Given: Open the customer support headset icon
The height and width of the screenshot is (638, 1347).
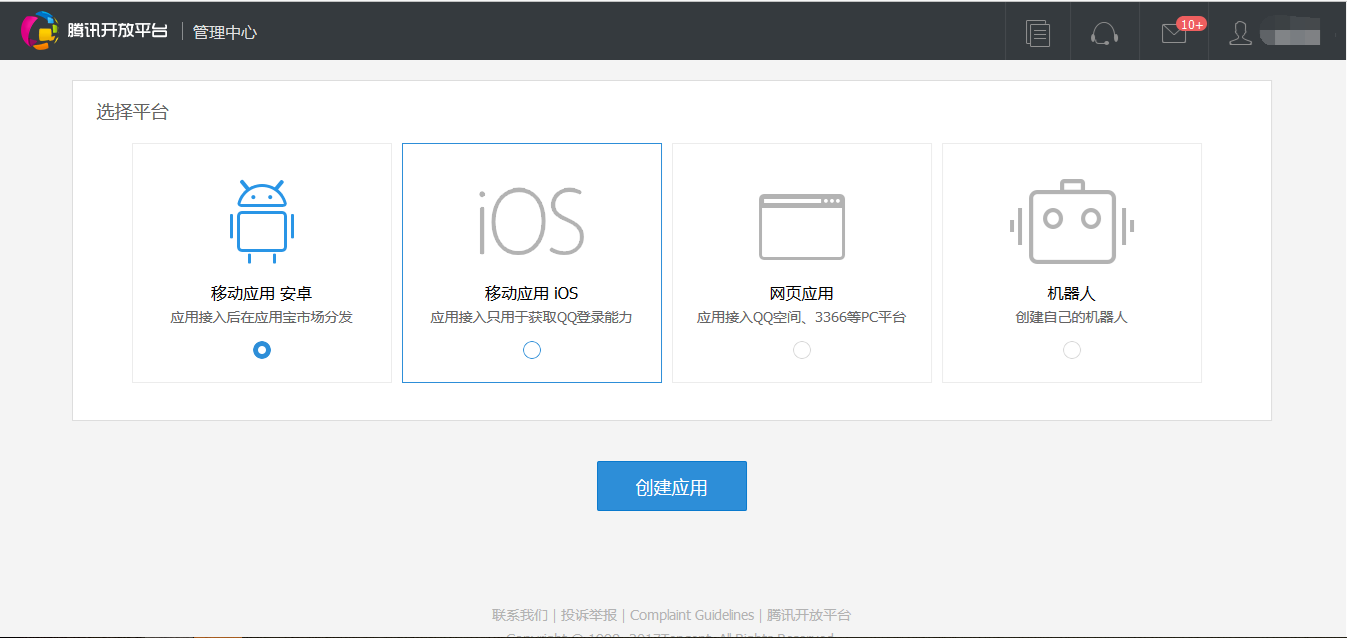Looking at the screenshot, I should pos(1104,33).
